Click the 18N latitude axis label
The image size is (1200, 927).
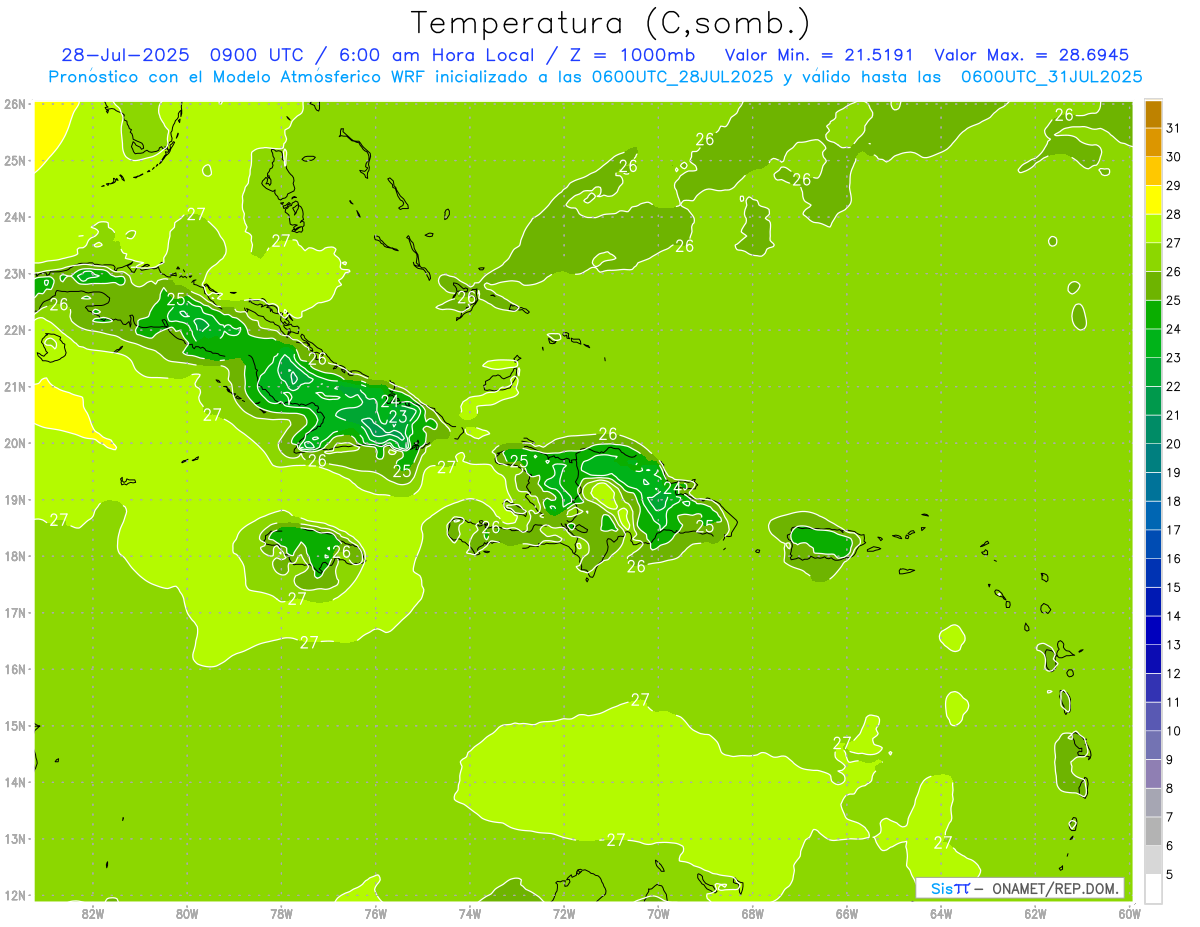click(15, 556)
